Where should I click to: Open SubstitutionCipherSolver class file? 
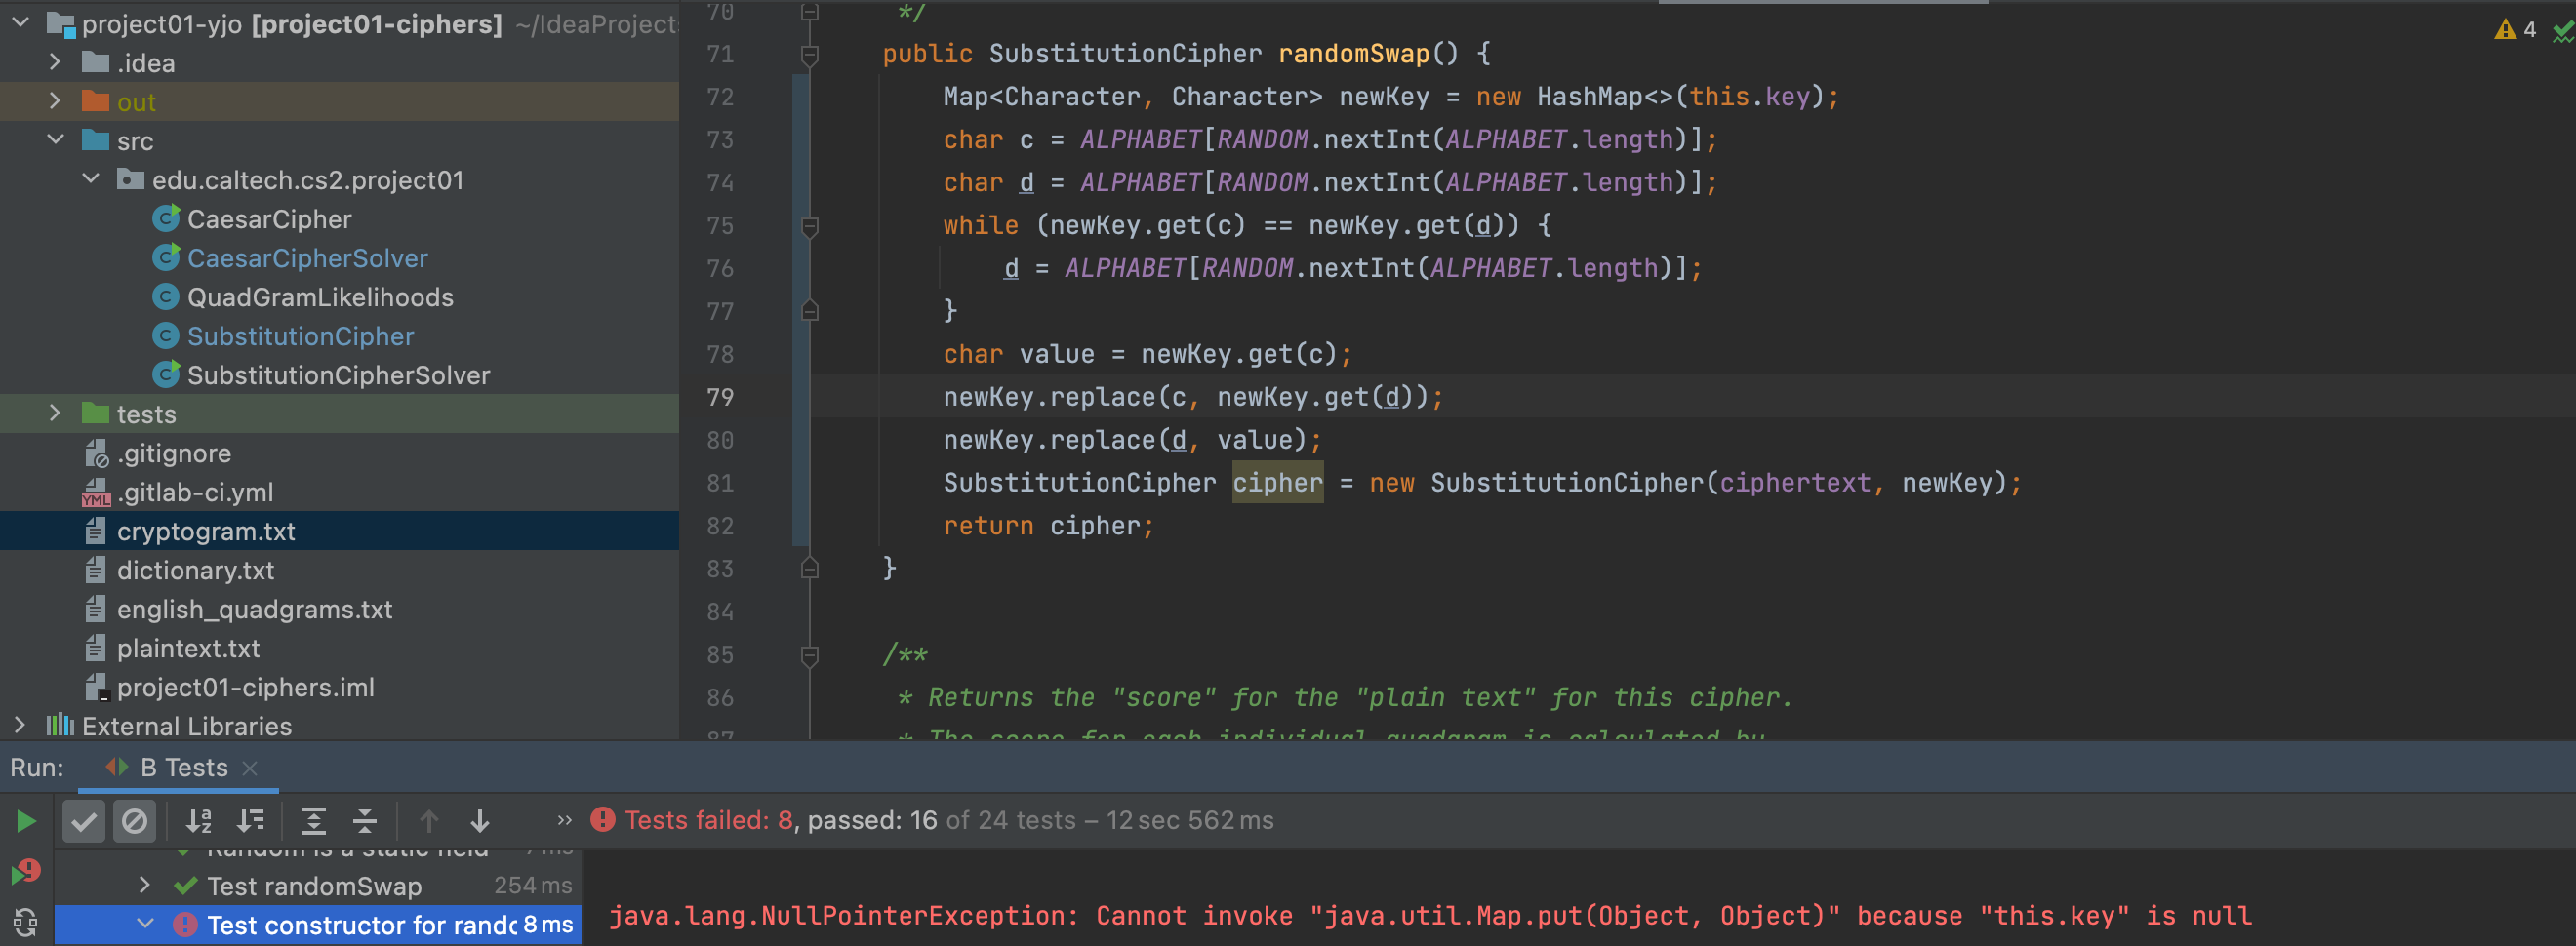click(x=338, y=375)
